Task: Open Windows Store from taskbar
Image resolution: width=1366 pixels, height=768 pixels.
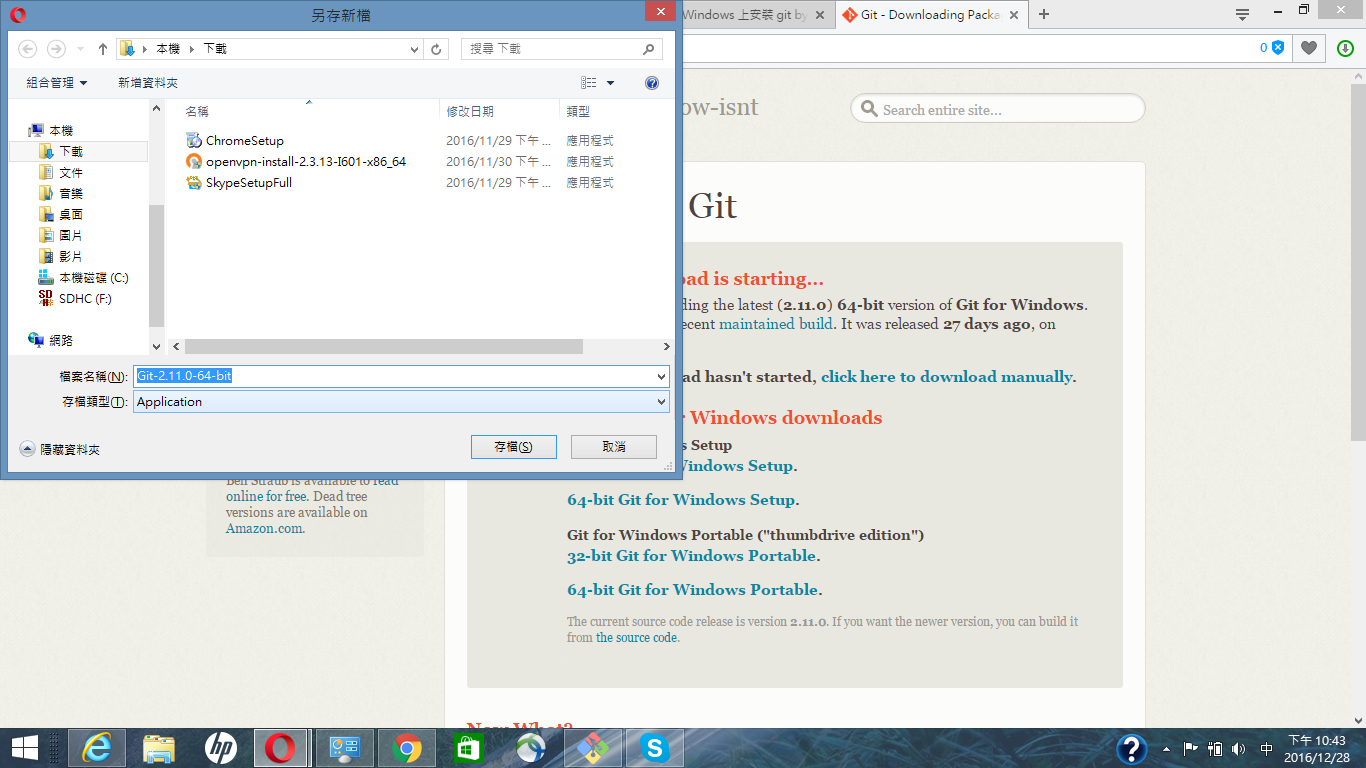Action: (469, 747)
